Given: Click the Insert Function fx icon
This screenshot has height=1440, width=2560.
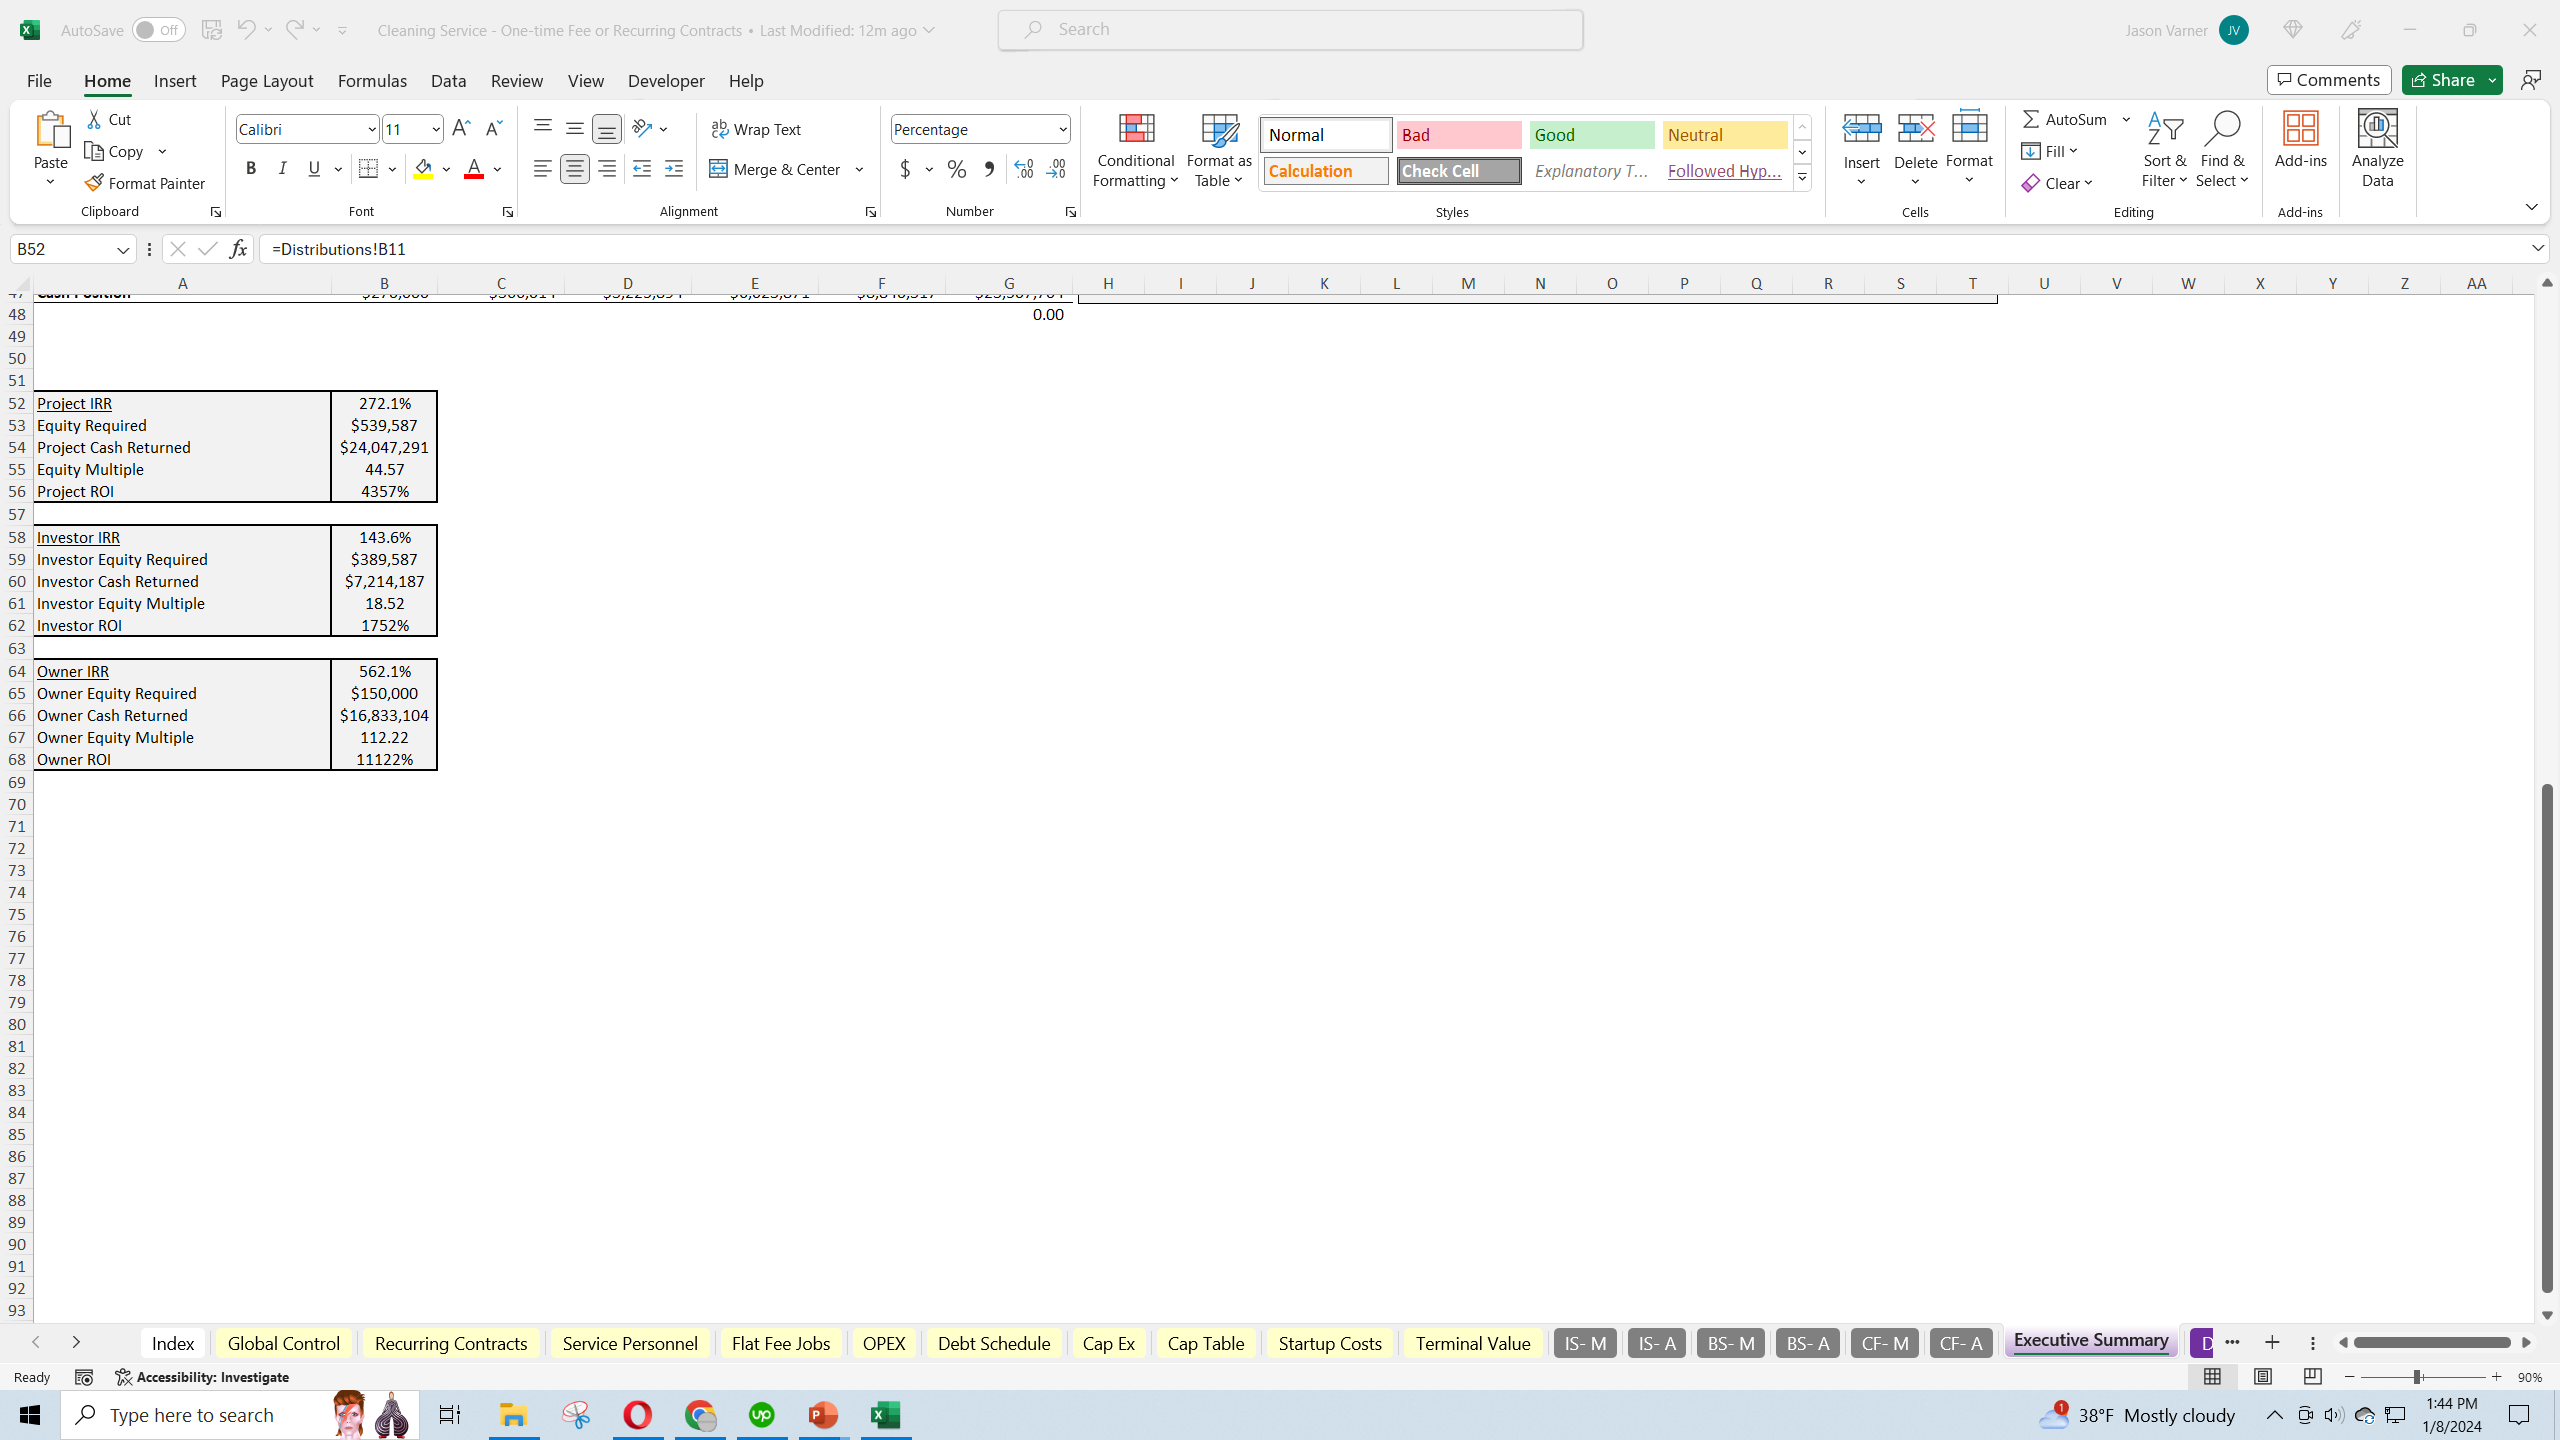Looking at the screenshot, I should point(238,249).
